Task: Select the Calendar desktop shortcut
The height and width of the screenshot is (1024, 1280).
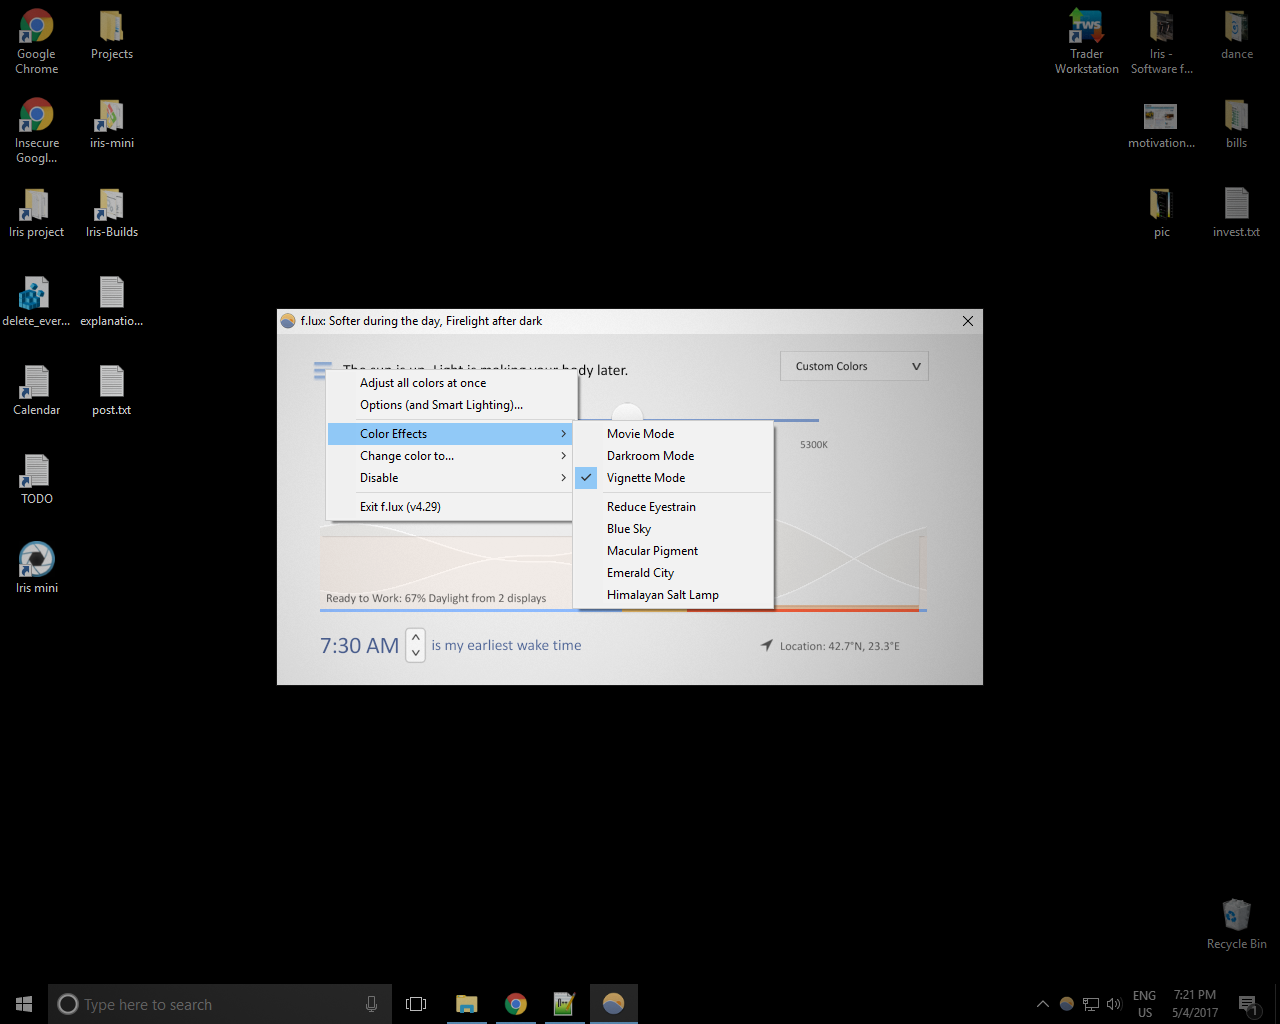Action: point(37,392)
